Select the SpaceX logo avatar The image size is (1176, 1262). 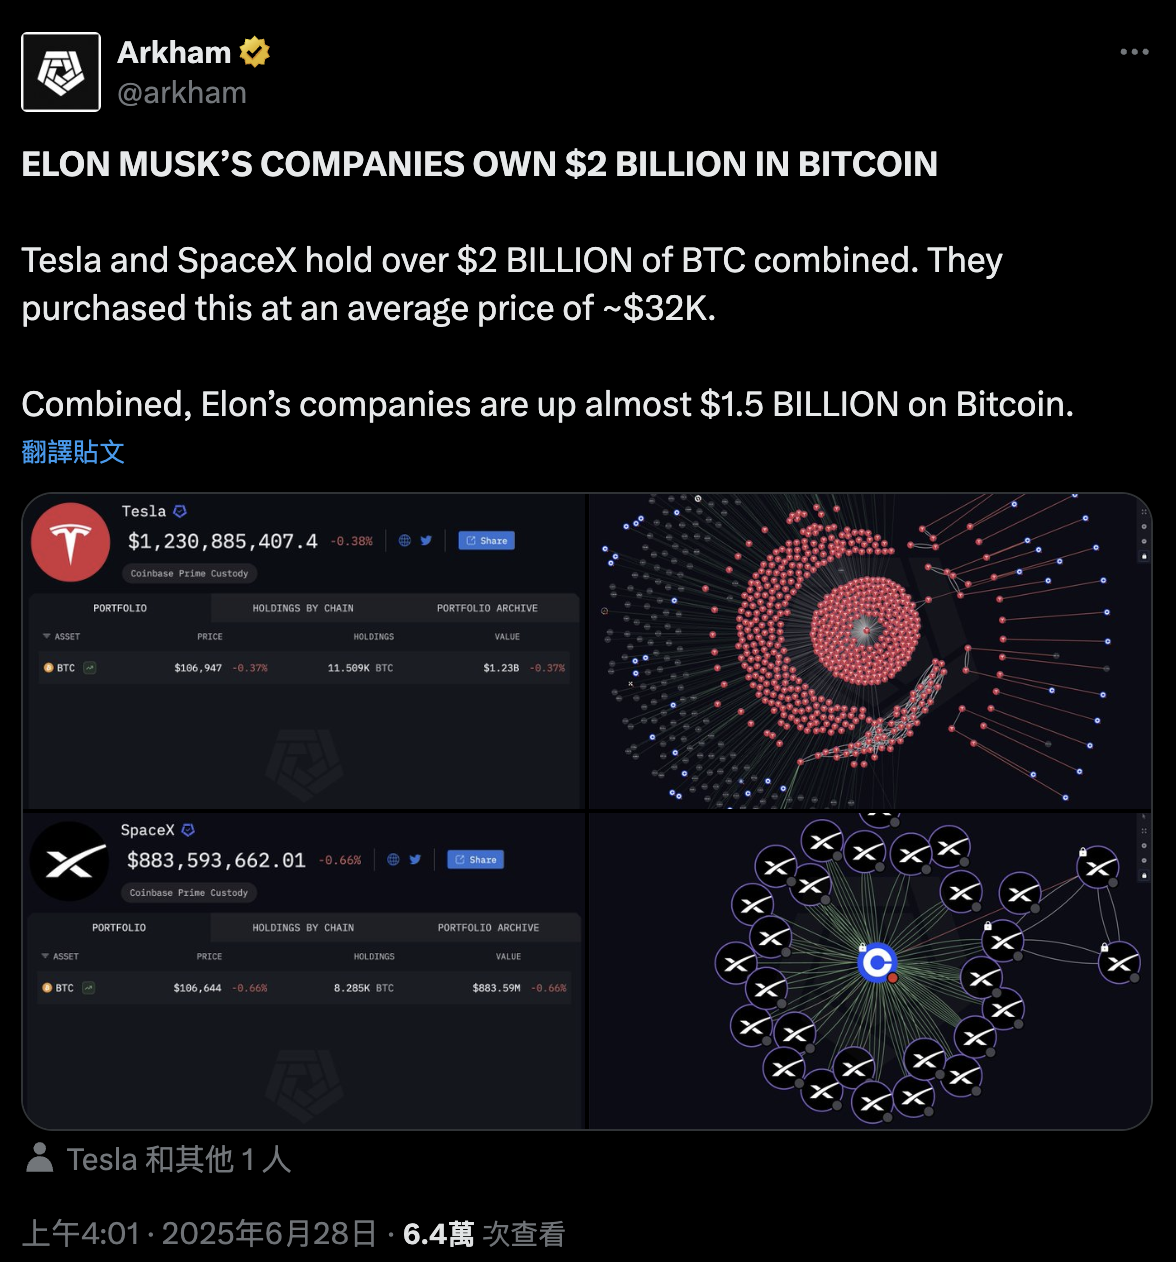pyautogui.click(x=68, y=861)
